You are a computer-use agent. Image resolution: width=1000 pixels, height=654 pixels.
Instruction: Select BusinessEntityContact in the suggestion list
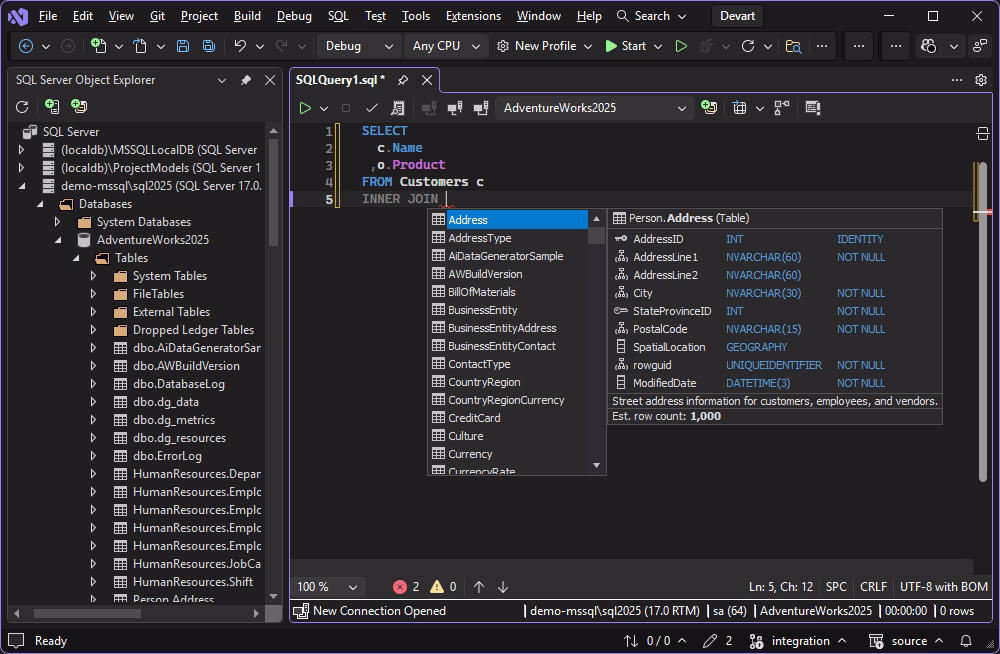coord(508,346)
